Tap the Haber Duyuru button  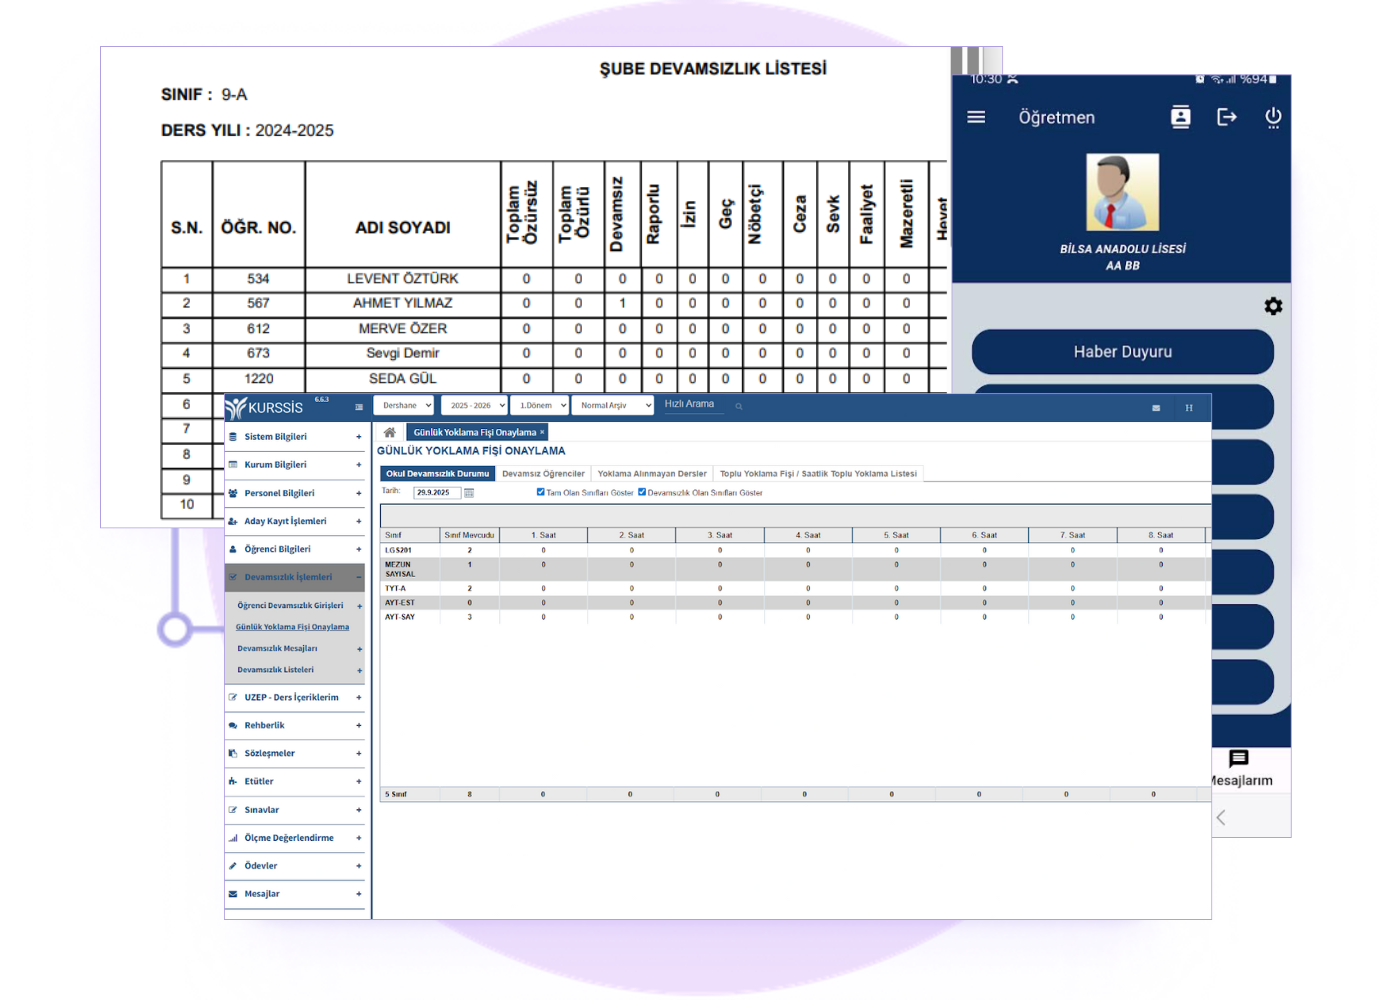[x=1122, y=352]
